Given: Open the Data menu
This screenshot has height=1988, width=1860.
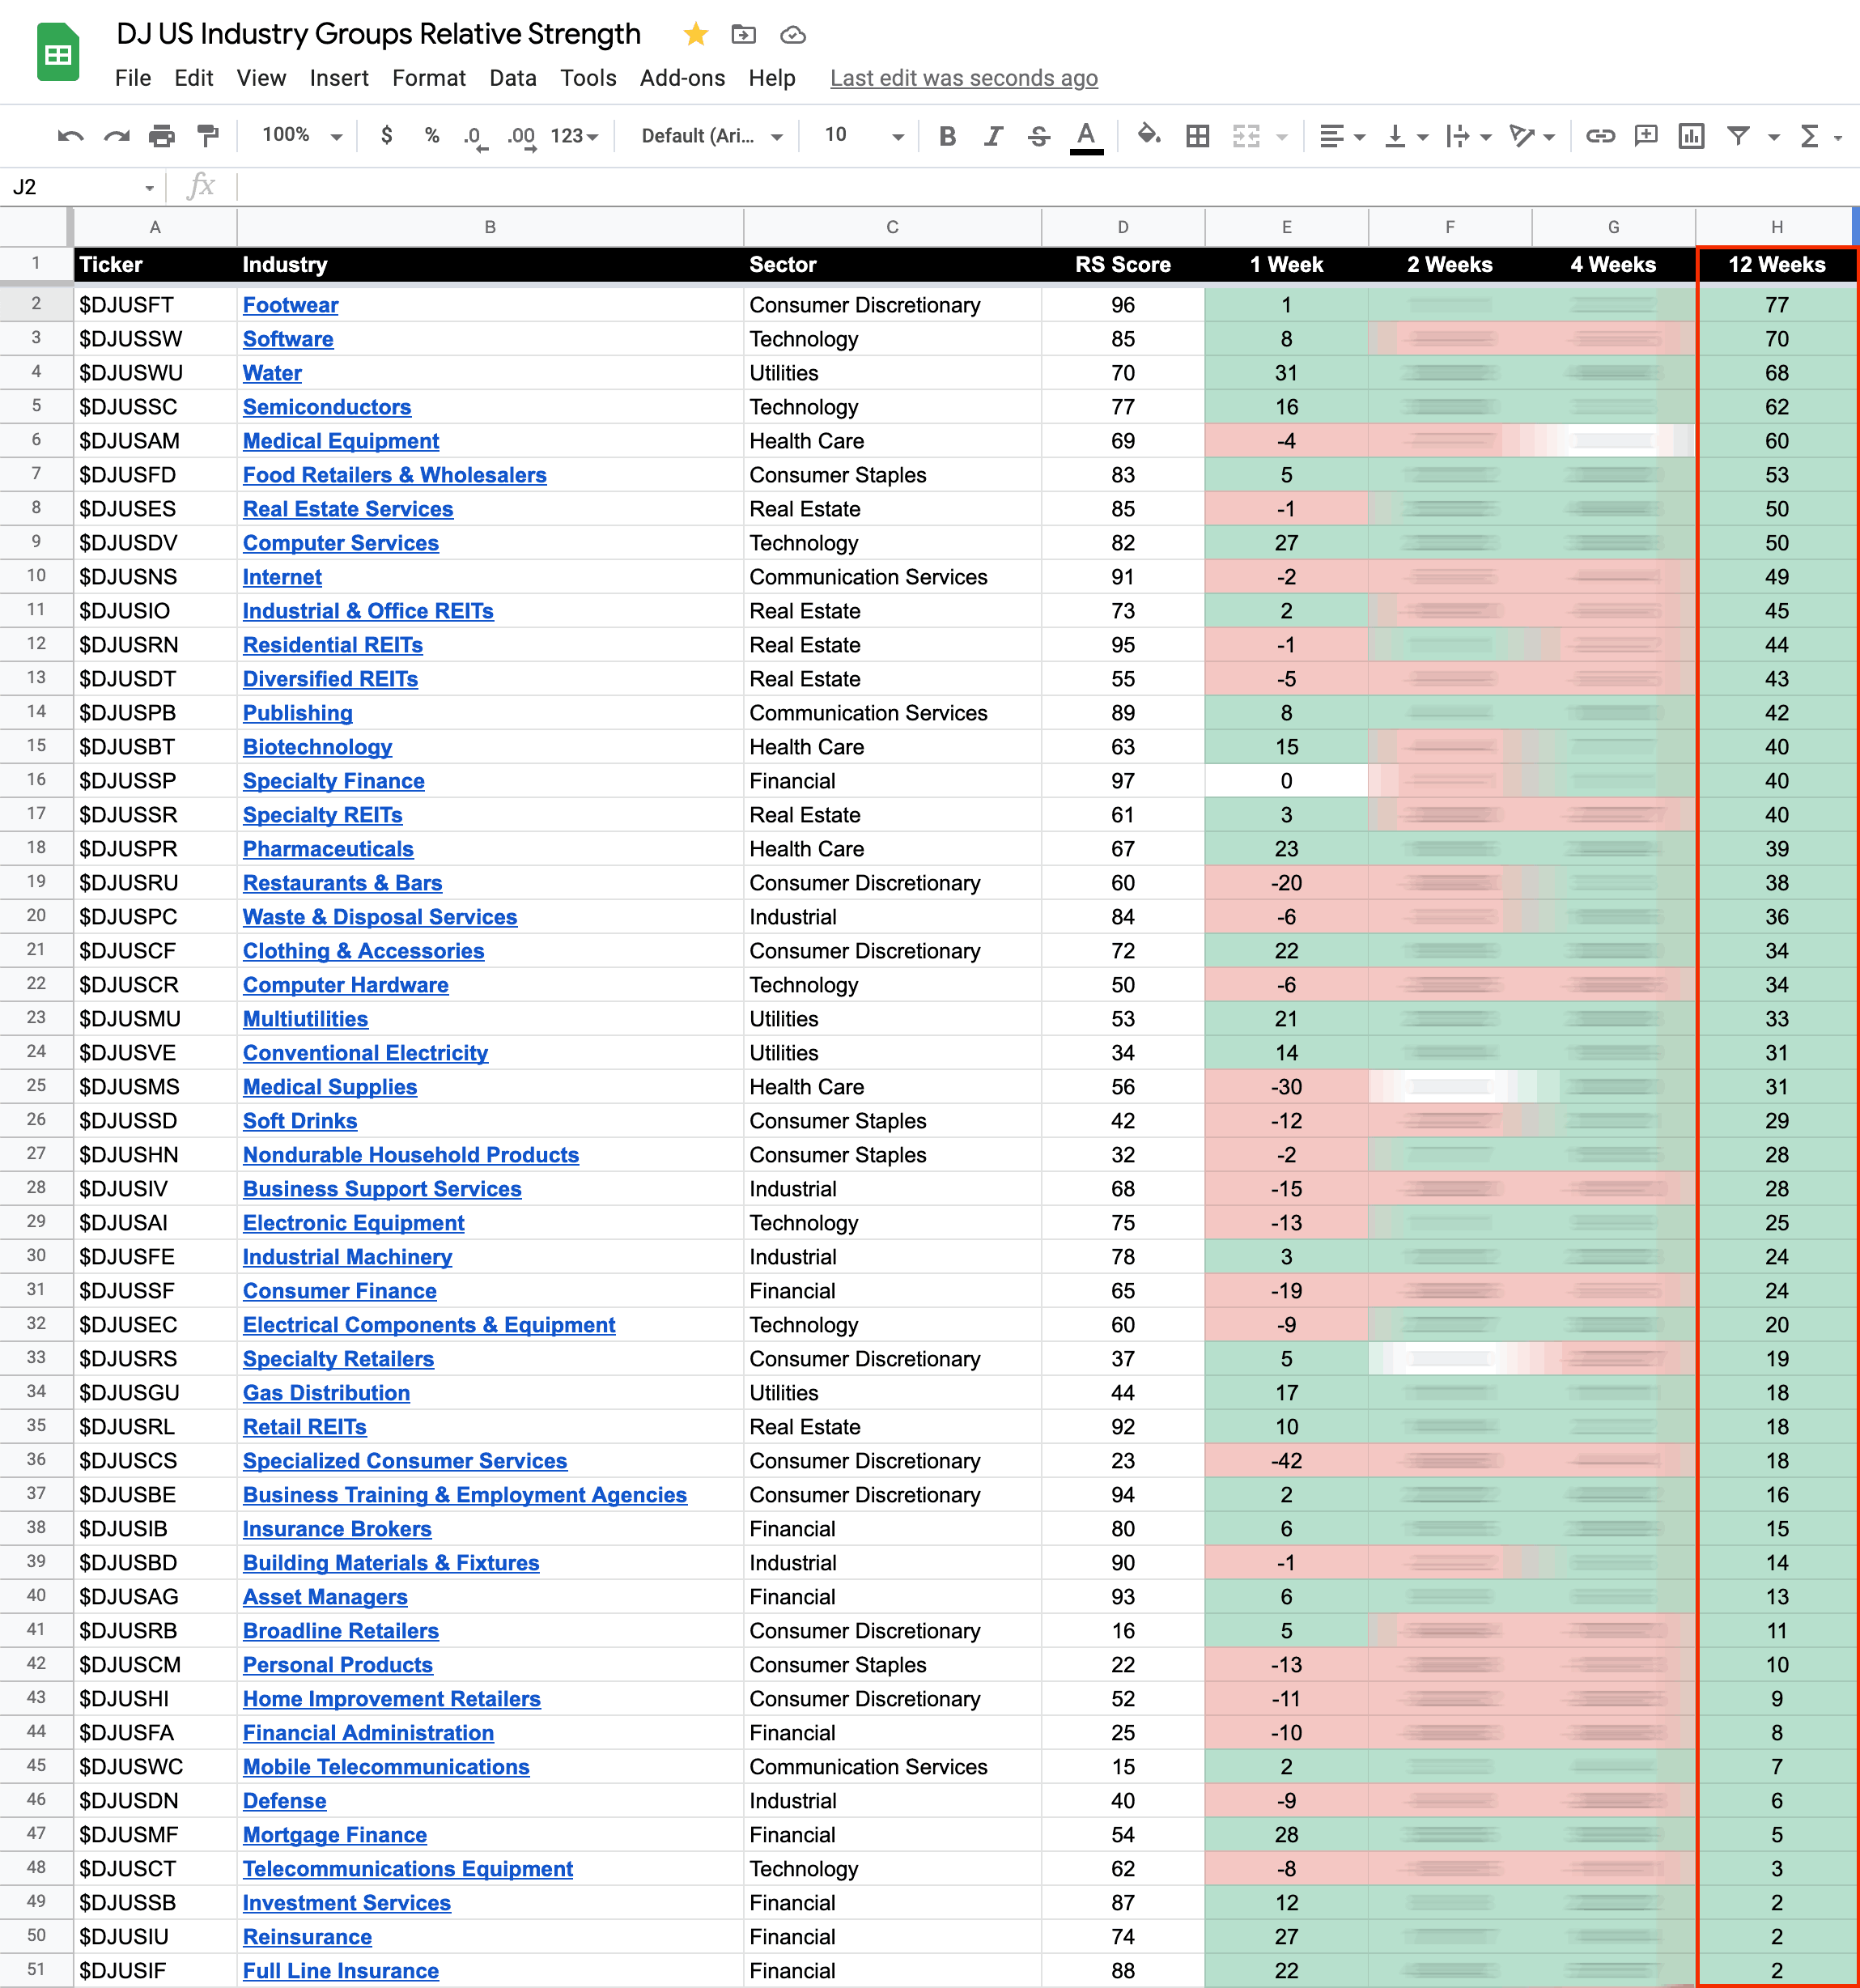Looking at the screenshot, I should coord(513,78).
